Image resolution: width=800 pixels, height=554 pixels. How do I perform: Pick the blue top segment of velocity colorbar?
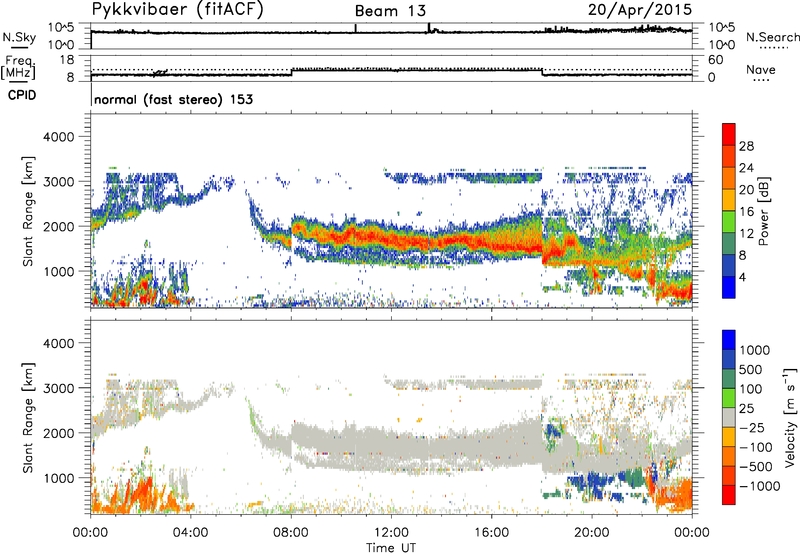tap(729, 340)
